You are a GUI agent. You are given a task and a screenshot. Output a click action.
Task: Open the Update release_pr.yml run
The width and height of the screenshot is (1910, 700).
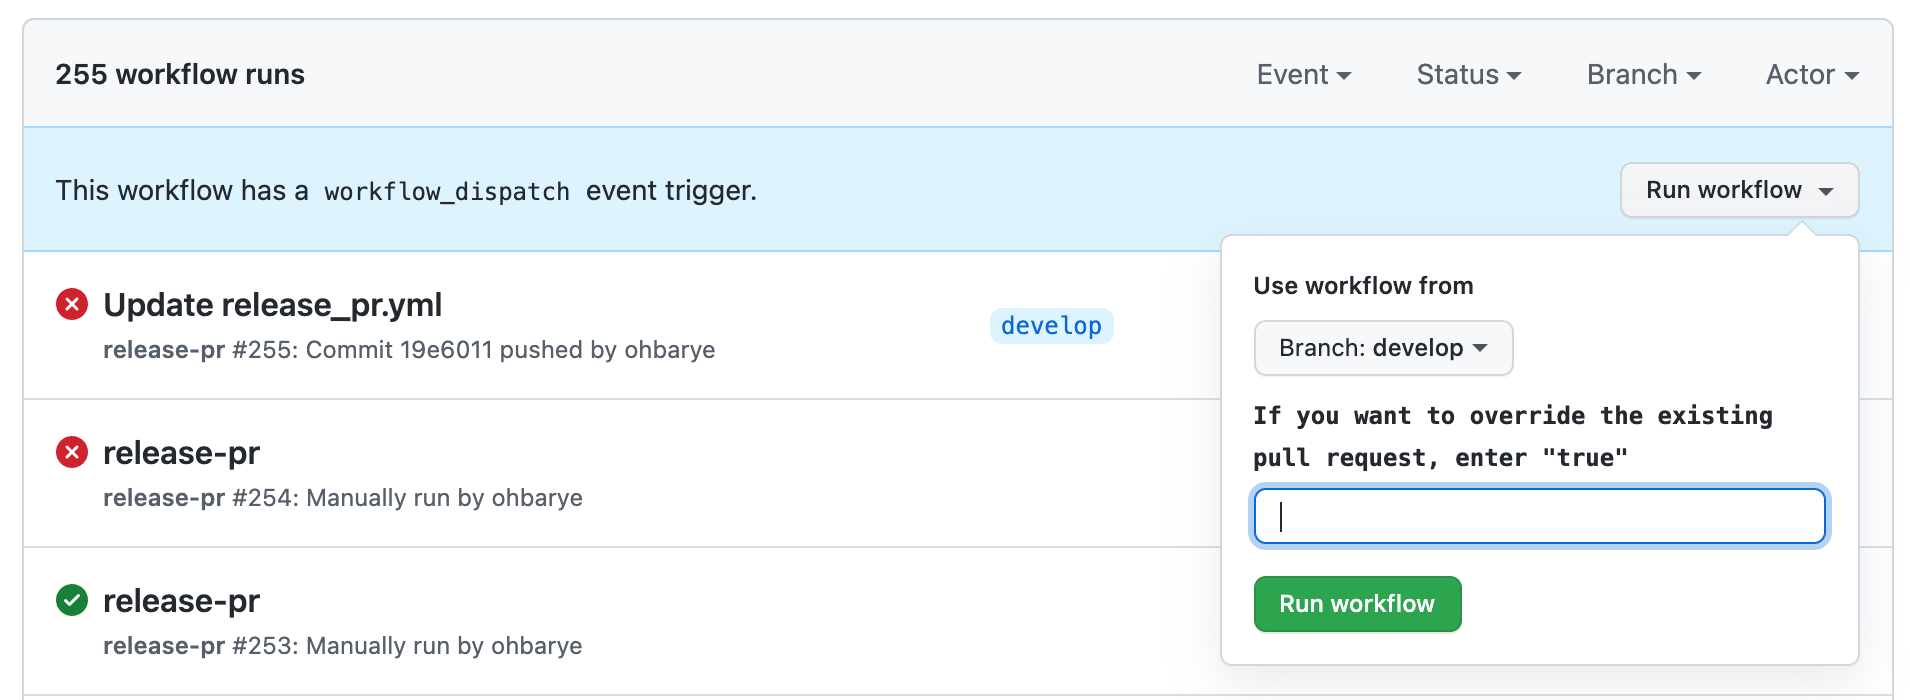click(273, 305)
